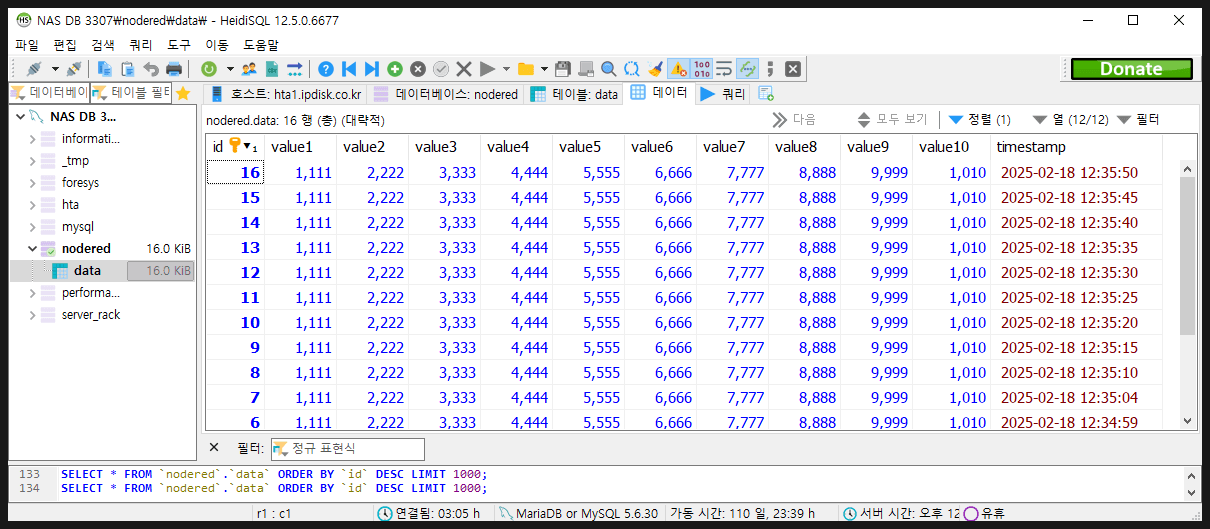Switch to the 쿼리 tab
The height and width of the screenshot is (529, 1210).
722,93
